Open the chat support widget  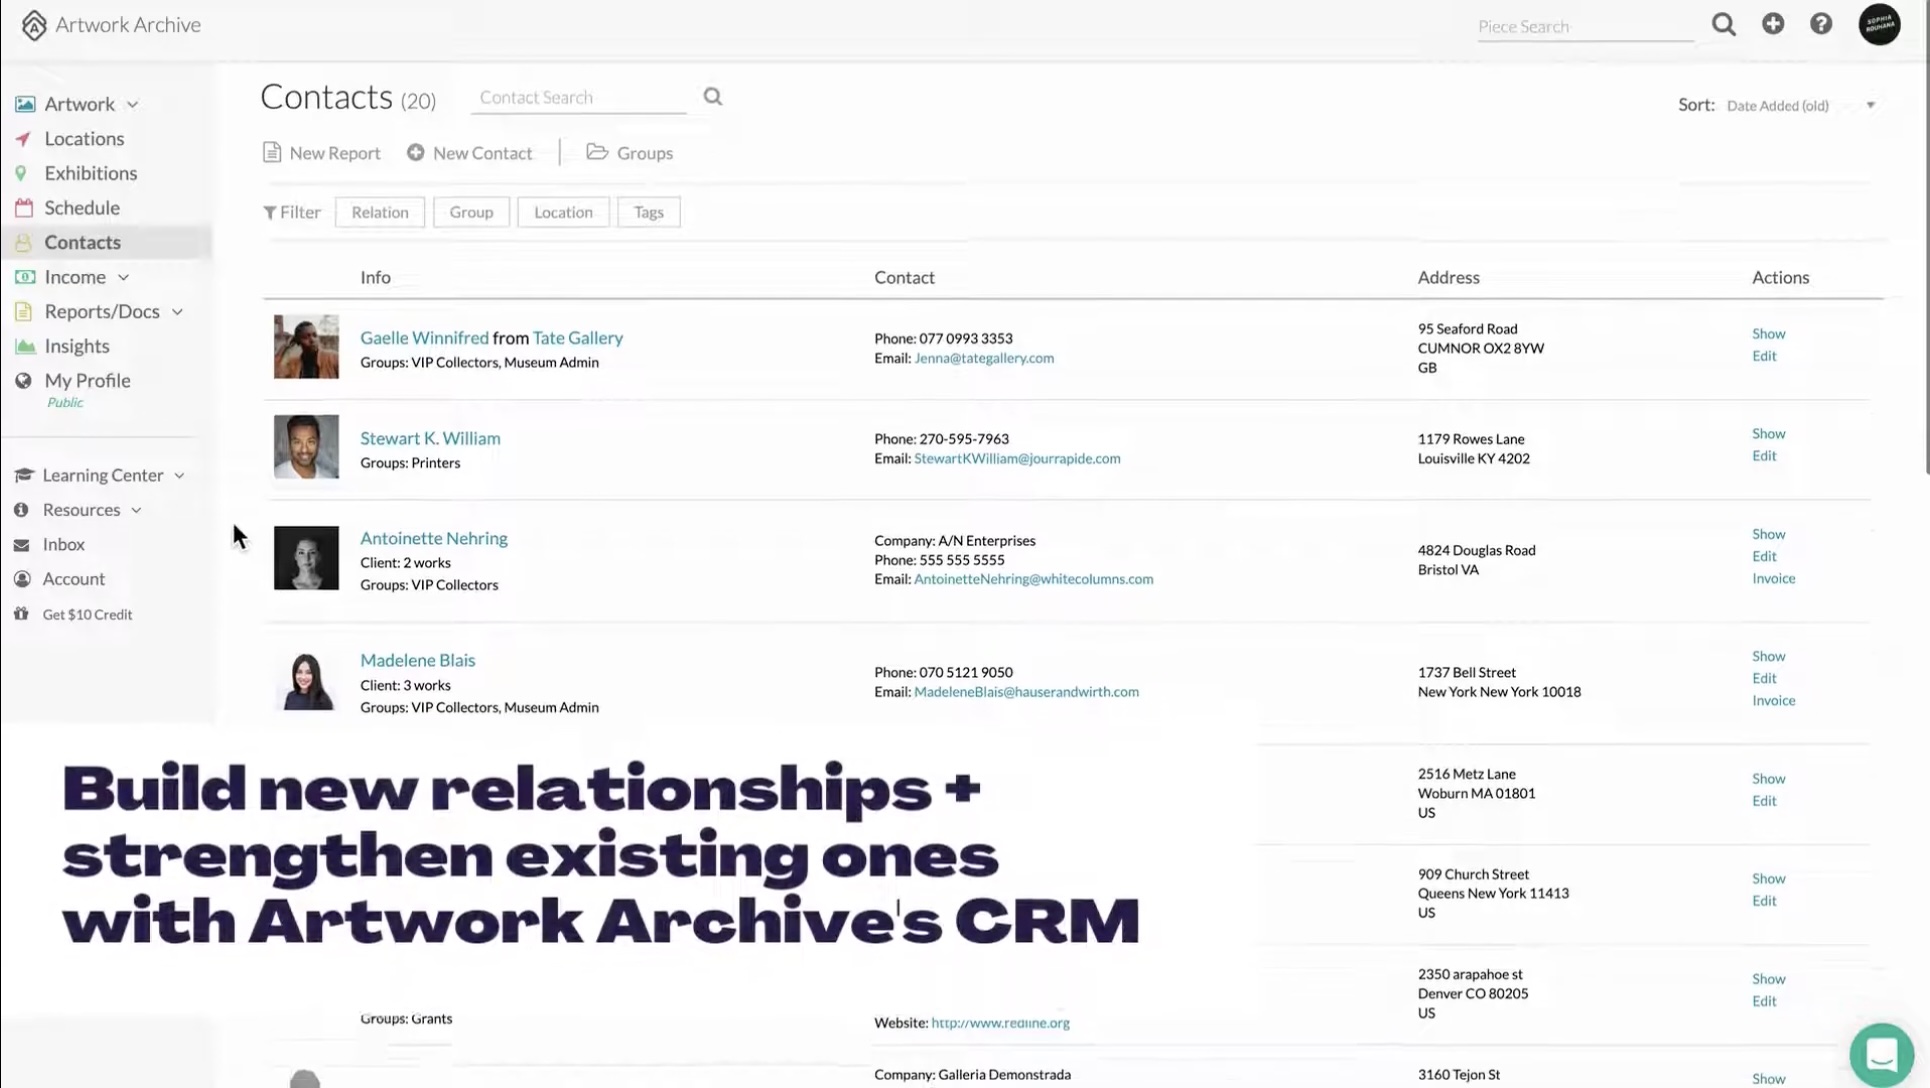click(x=1881, y=1054)
